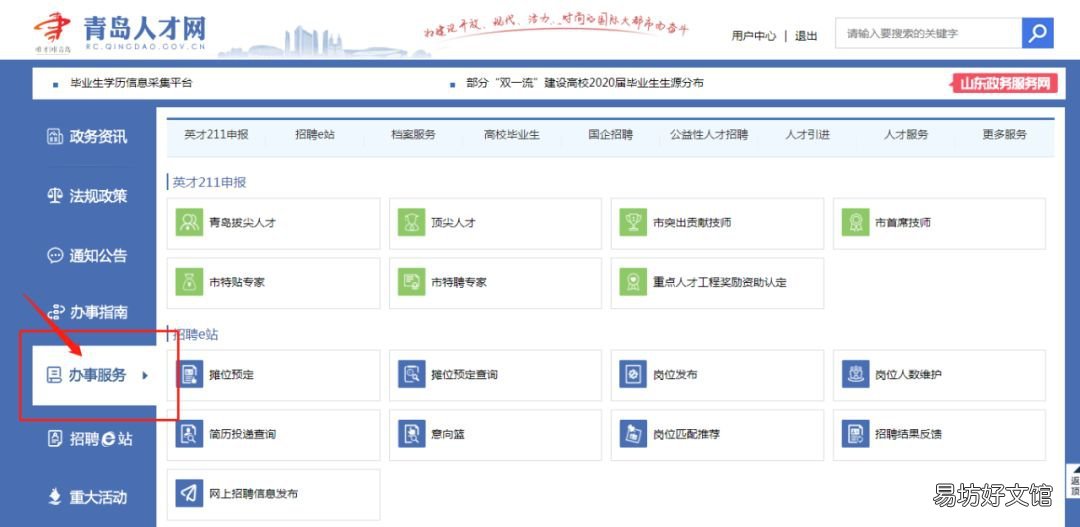Open the 政务资讯 sidebar menu
The image size is (1080, 527).
point(98,136)
